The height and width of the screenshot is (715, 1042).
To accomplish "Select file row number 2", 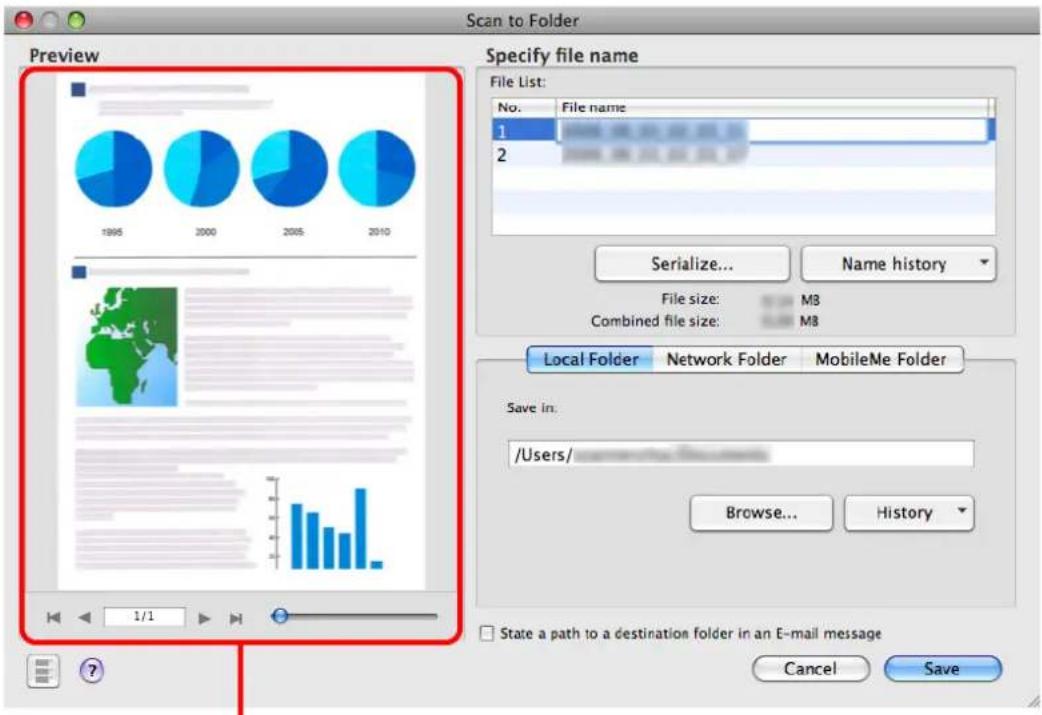I will pos(743,155).
